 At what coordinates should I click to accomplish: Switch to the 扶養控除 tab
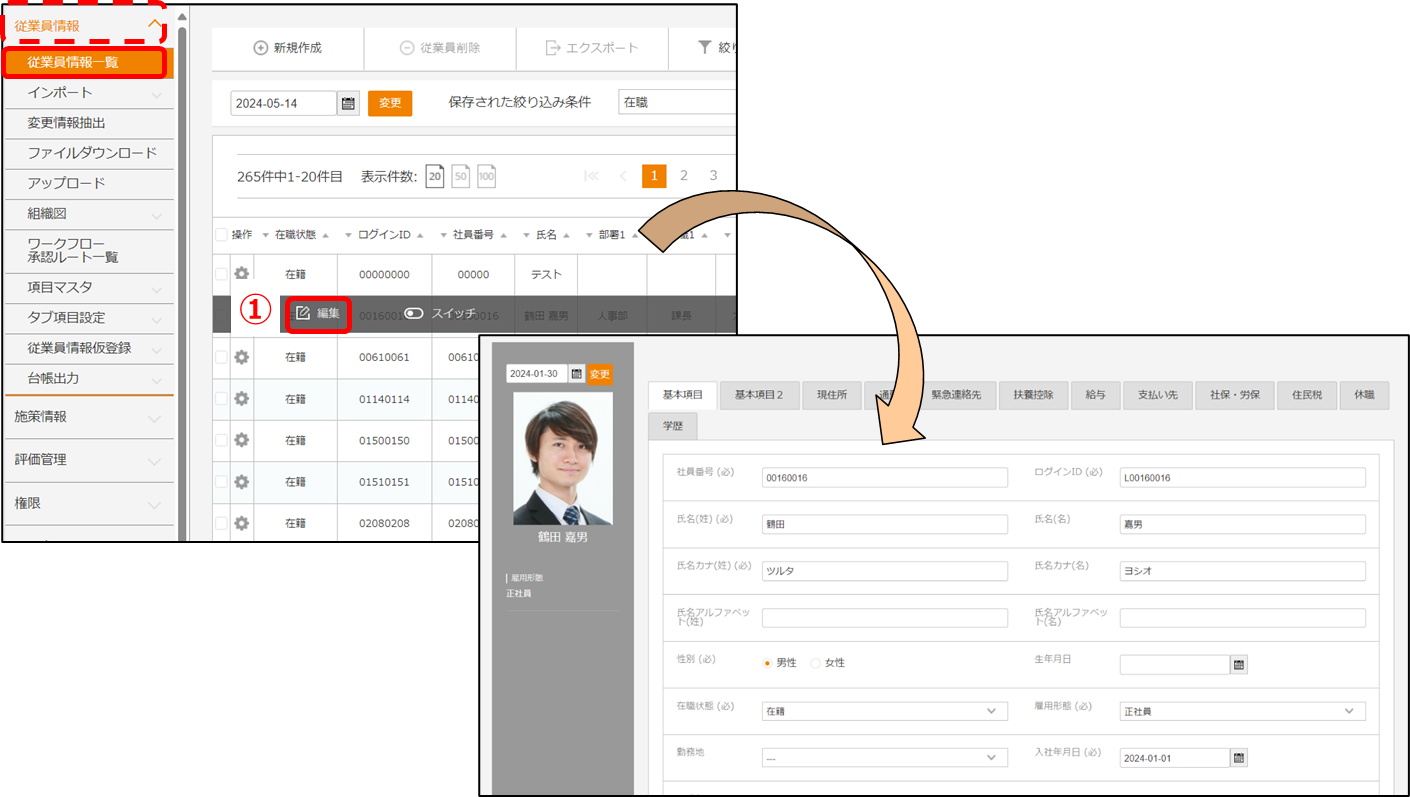point(1033,395)
